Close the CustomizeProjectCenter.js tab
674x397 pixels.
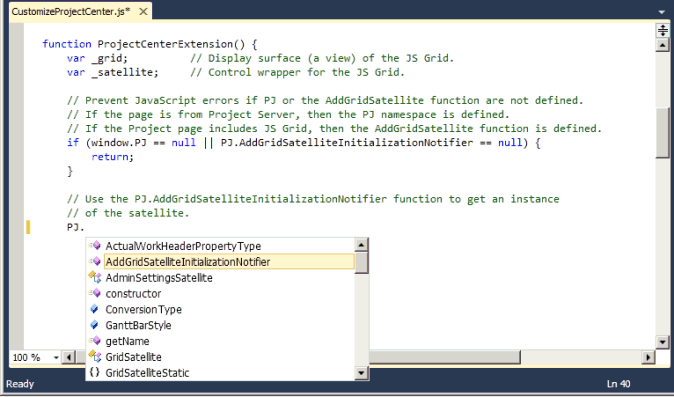pos(143,12)
